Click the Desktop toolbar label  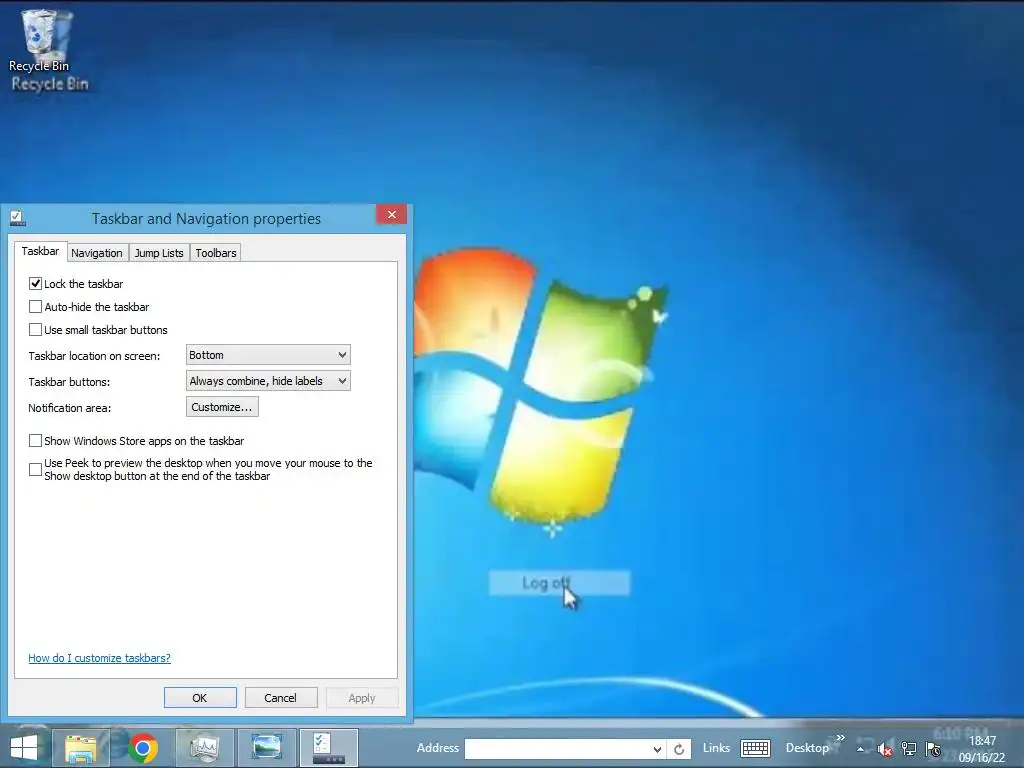tap(807, 748)
